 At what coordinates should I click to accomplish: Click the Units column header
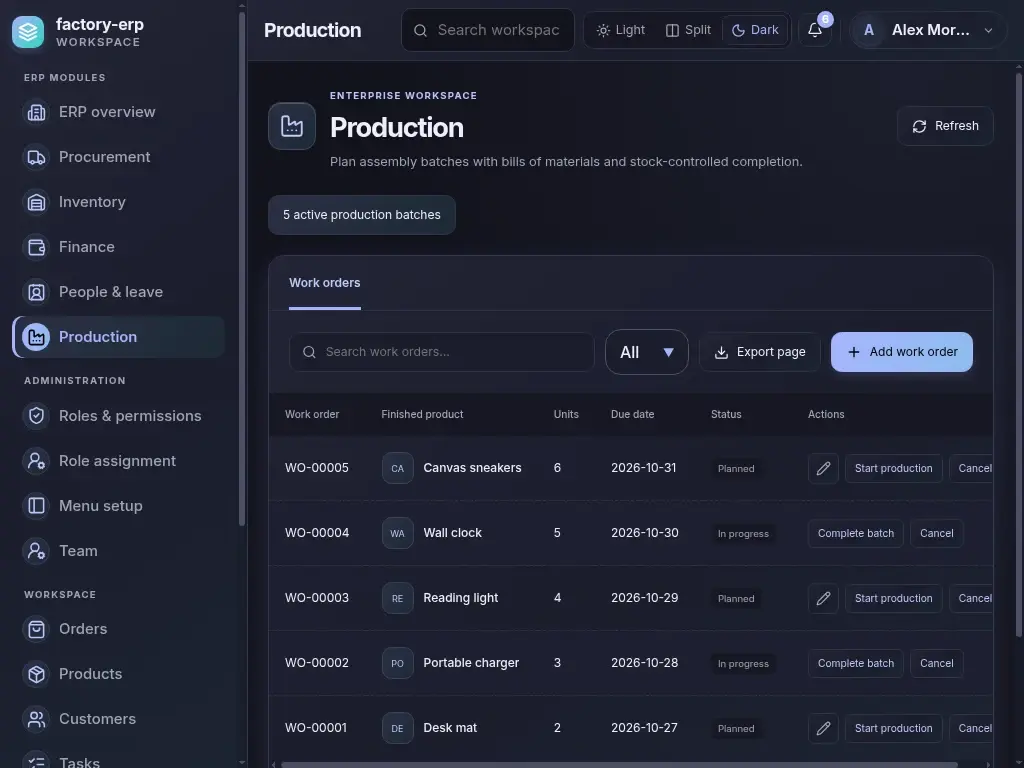[566, 414]
